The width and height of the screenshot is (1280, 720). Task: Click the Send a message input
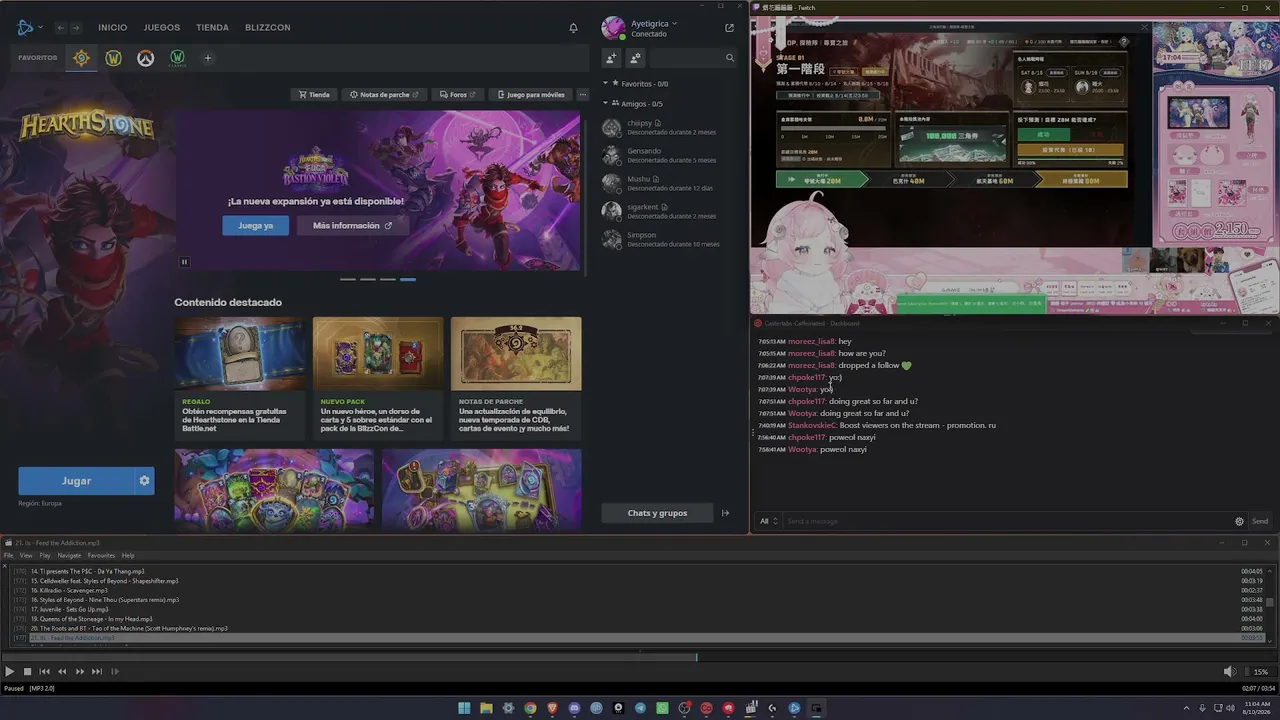pos(1008,521)
